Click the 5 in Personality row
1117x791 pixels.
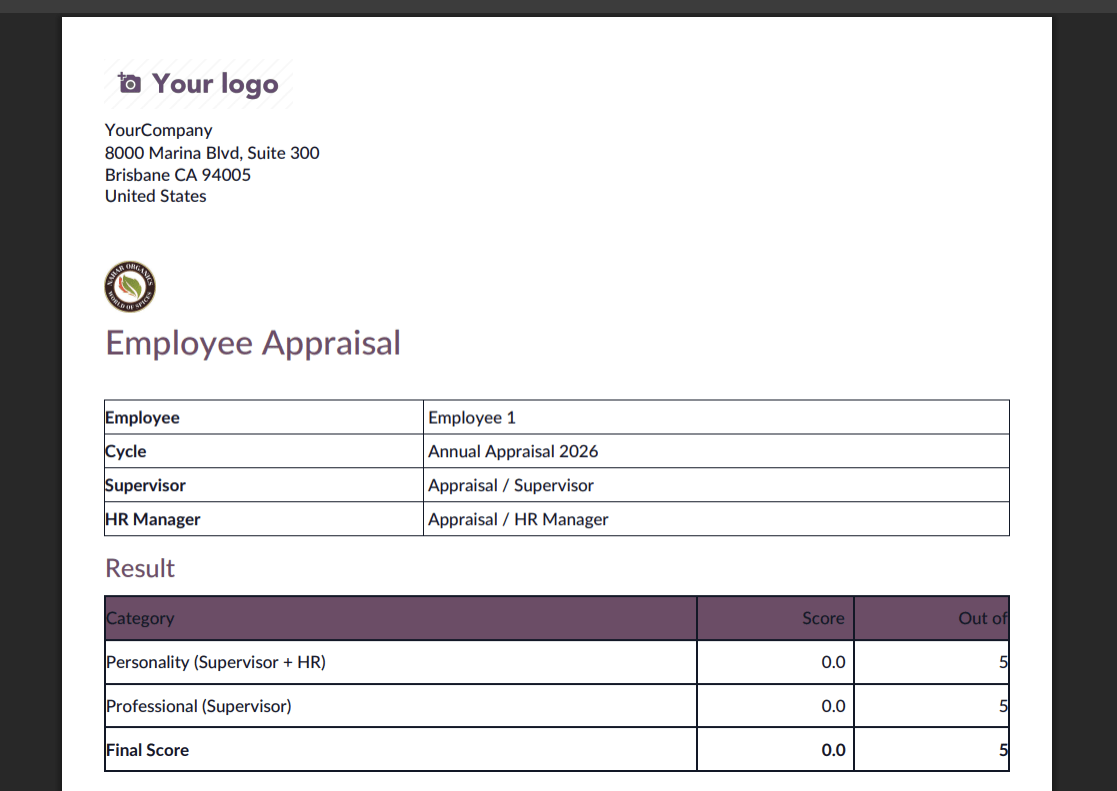tap(1003, 662)
